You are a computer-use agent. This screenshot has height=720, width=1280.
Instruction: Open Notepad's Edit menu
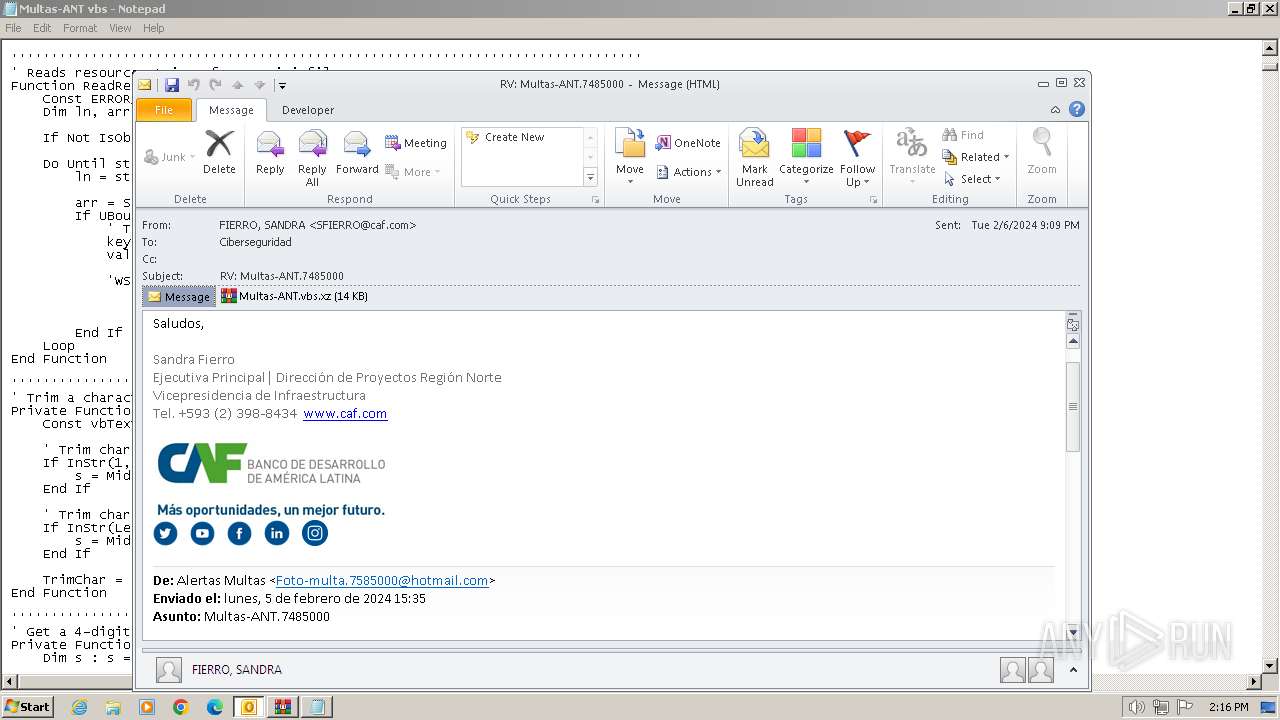pos(42,28)
